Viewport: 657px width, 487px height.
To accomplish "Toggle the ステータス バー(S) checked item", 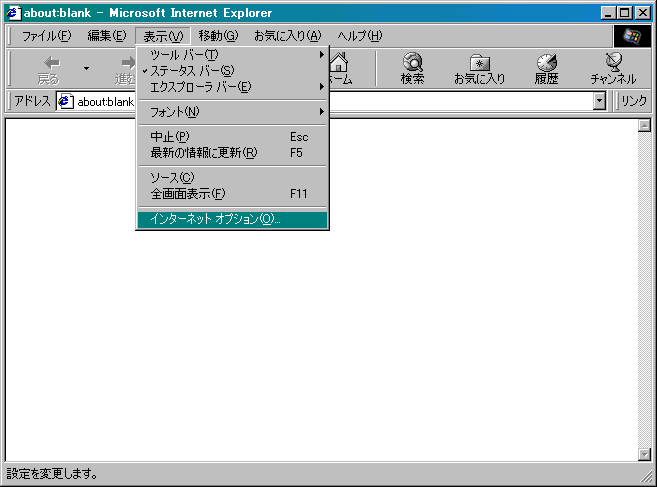I will pos(232,71).
